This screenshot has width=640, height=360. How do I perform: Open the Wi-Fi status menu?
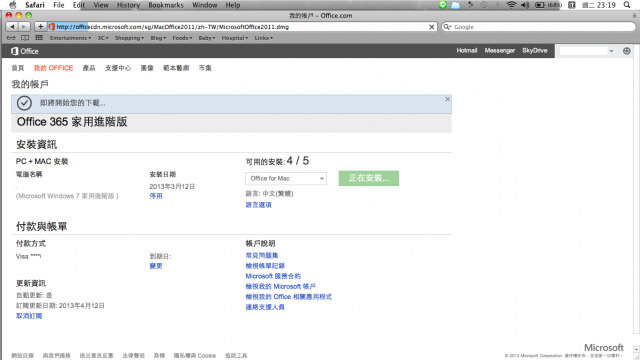coord(511,5)
